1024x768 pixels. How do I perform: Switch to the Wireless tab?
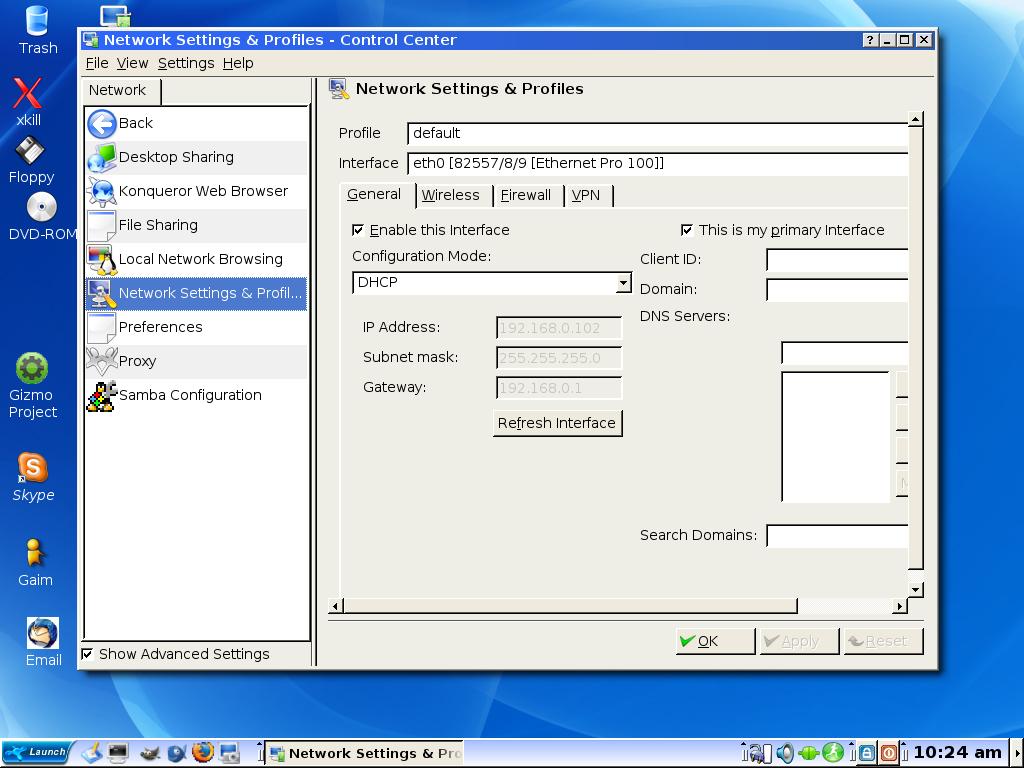tap(450, 195)
